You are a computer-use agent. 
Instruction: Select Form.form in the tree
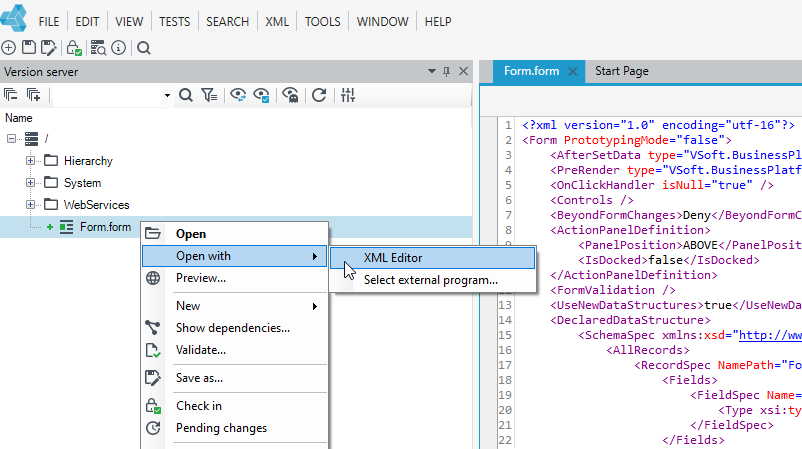pos(105,227)
